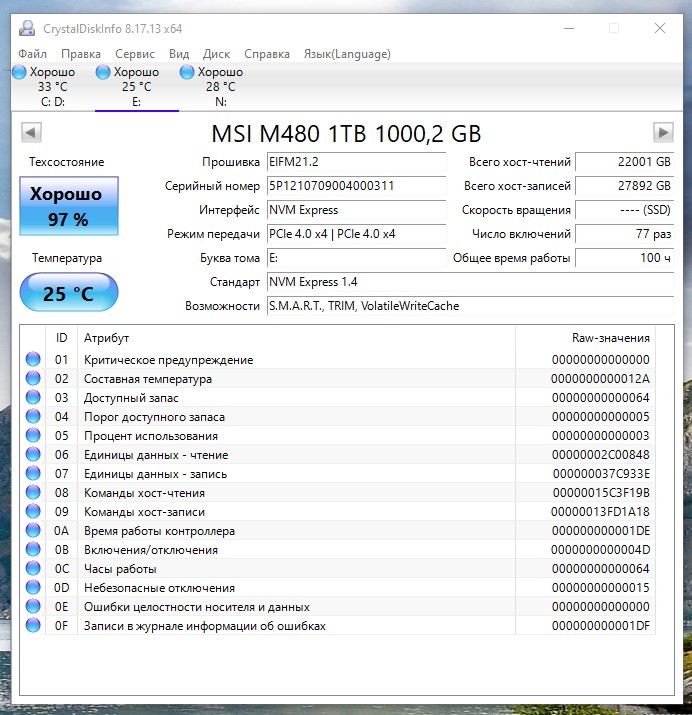This screenshot has height=715, width=692.
Task: Click status orb of attribute 0D
Action: pos(33,587)
